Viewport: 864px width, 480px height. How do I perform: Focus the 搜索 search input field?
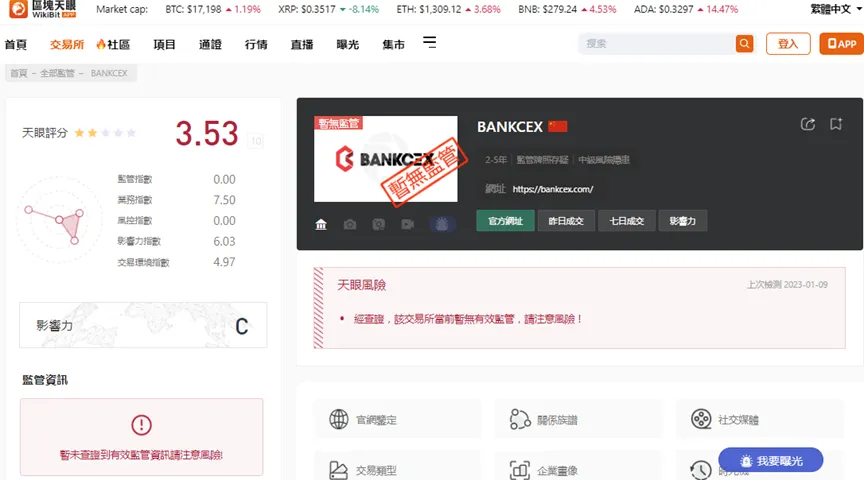pos(657,44)
